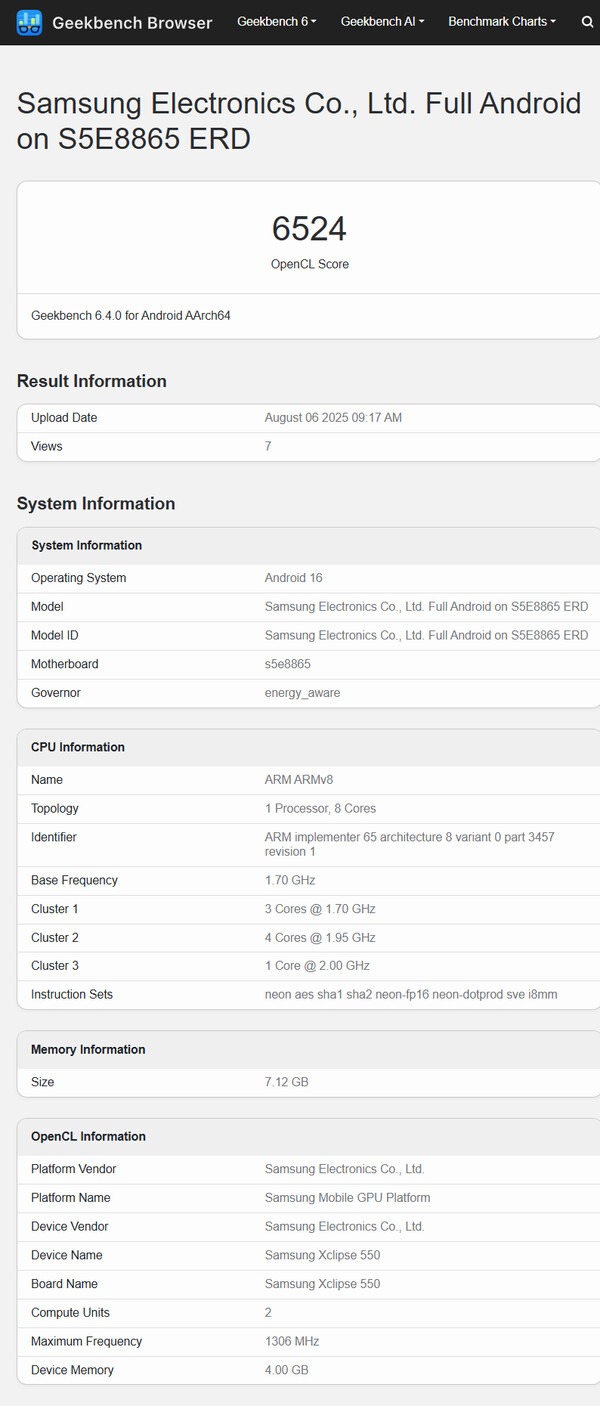This screenshot has width=600, height=1406.
Task: Select the energy_aware governor value
Action: point(302,693)
